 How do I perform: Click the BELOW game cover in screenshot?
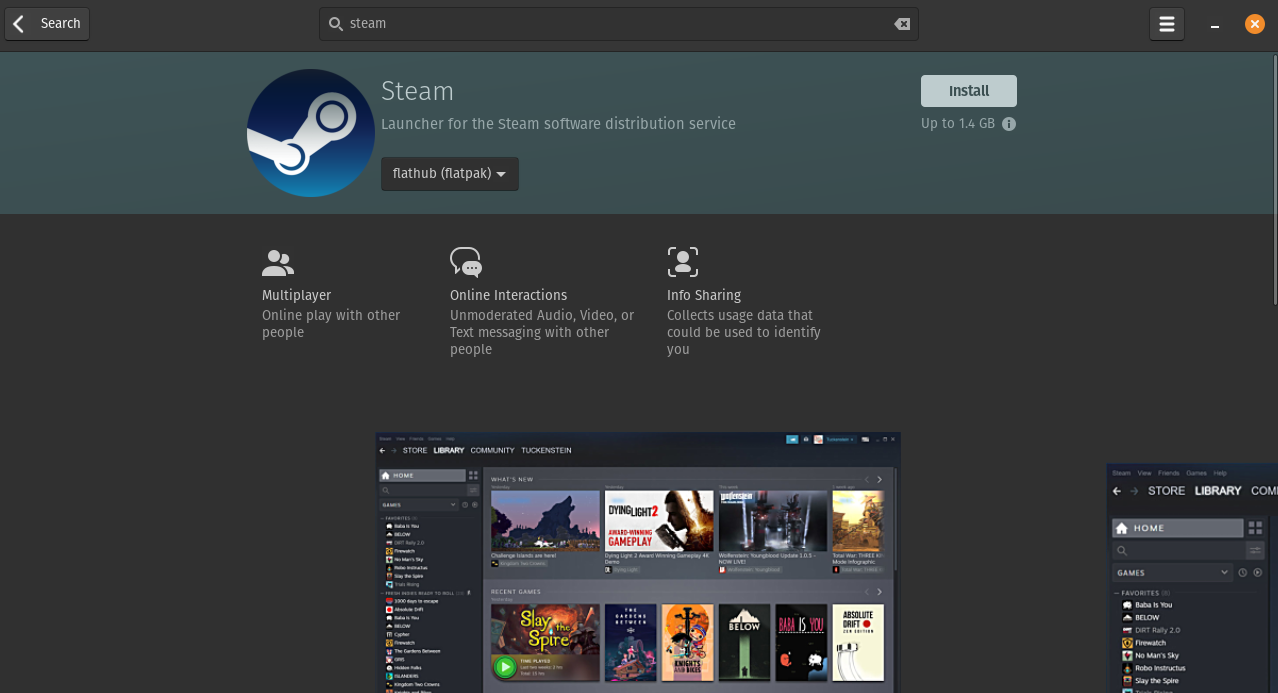tap(745, 642)
